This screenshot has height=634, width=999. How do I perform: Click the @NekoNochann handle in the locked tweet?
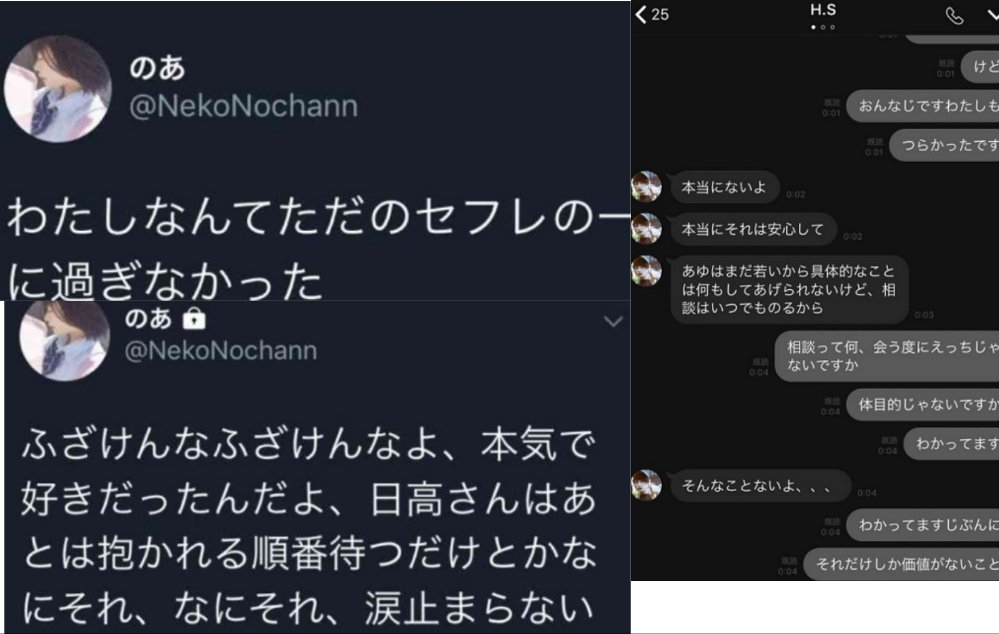point(222,350)
